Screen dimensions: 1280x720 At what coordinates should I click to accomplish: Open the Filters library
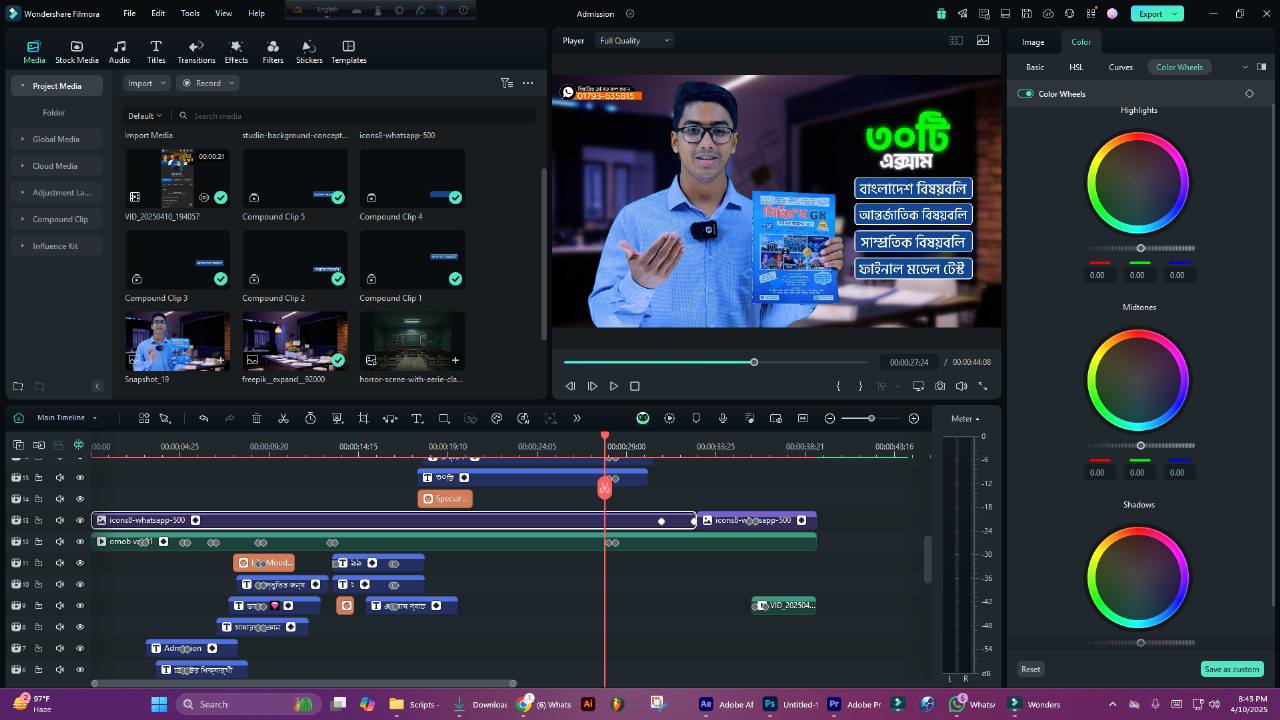tap(272, 52)
